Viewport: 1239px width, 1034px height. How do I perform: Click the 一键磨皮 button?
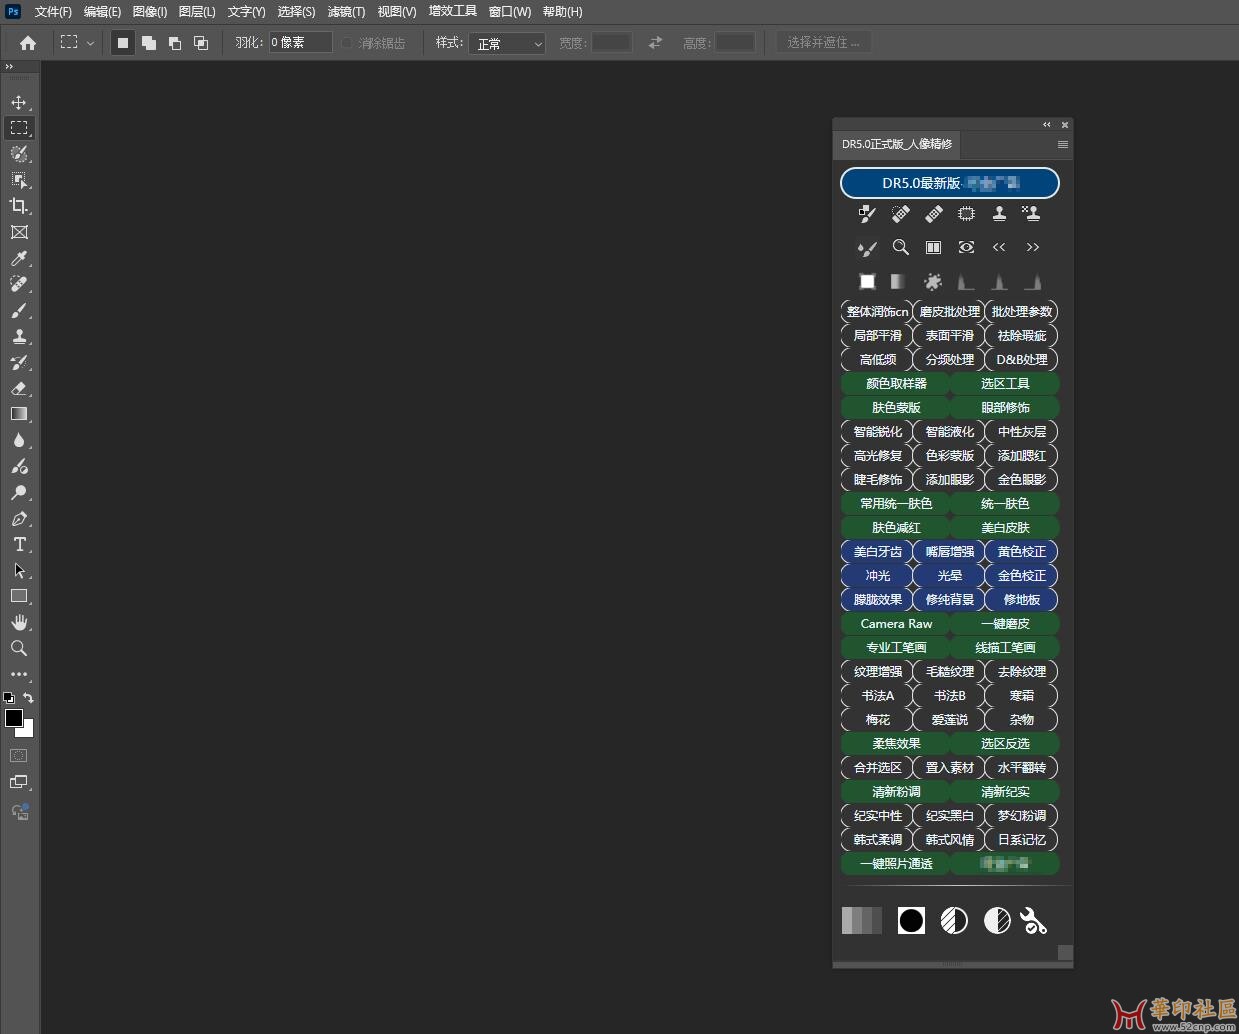[x=1004, y=623]
